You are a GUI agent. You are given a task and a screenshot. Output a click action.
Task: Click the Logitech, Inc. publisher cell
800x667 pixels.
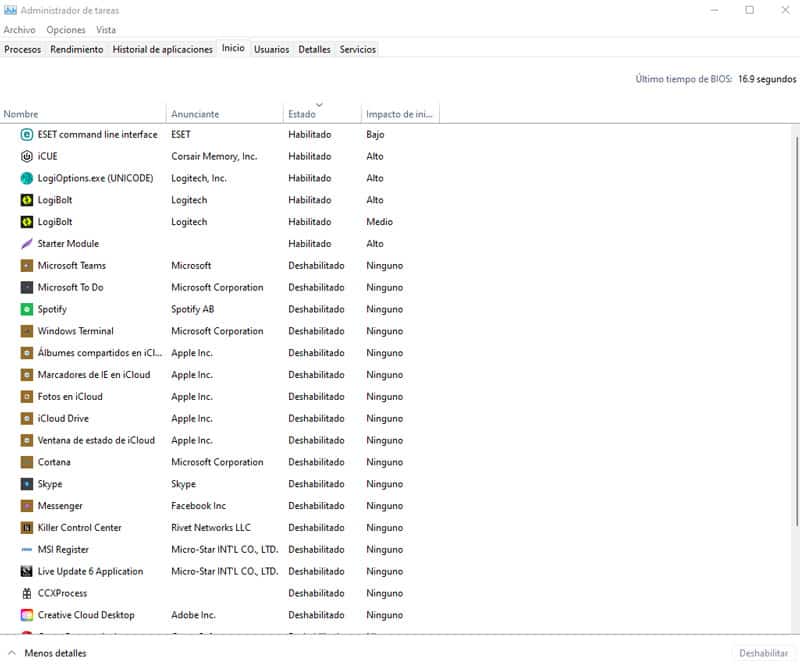[x=199, y=179]
